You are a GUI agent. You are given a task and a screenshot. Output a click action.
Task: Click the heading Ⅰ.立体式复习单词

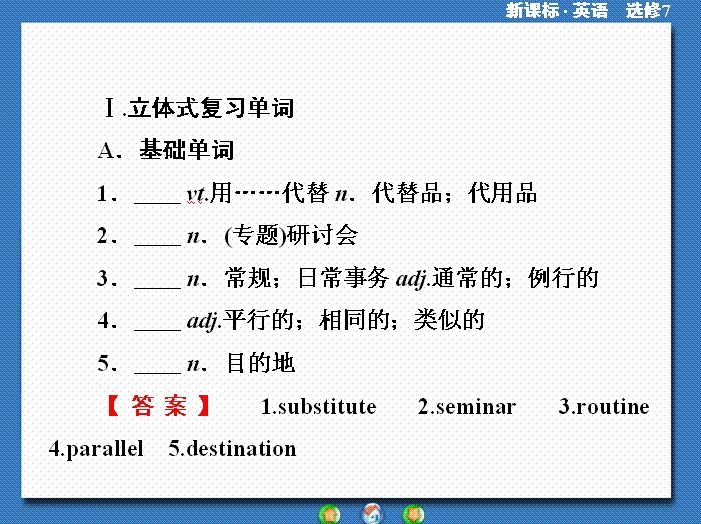pyautogui.click(x=199, y=108)
